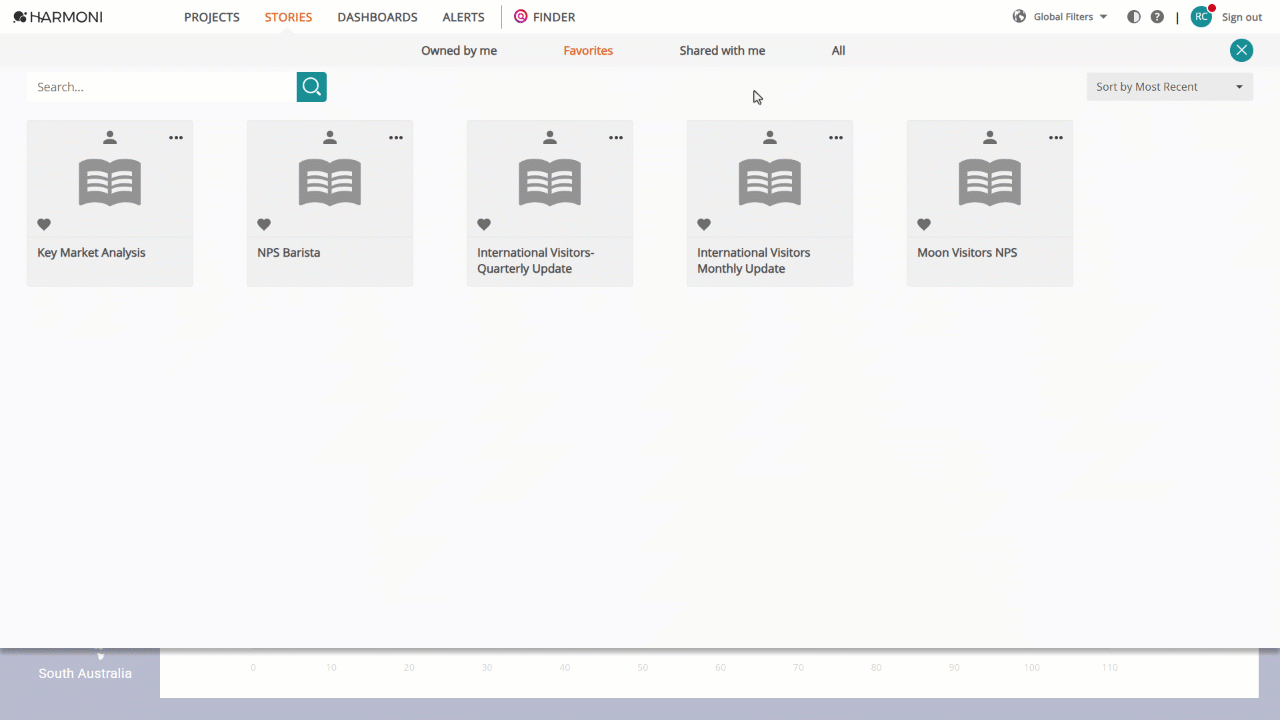Screen dimensions: 1280x720
Task: Toggle favorite heart on NPS Barista
Action: click(x=264, y=225)
